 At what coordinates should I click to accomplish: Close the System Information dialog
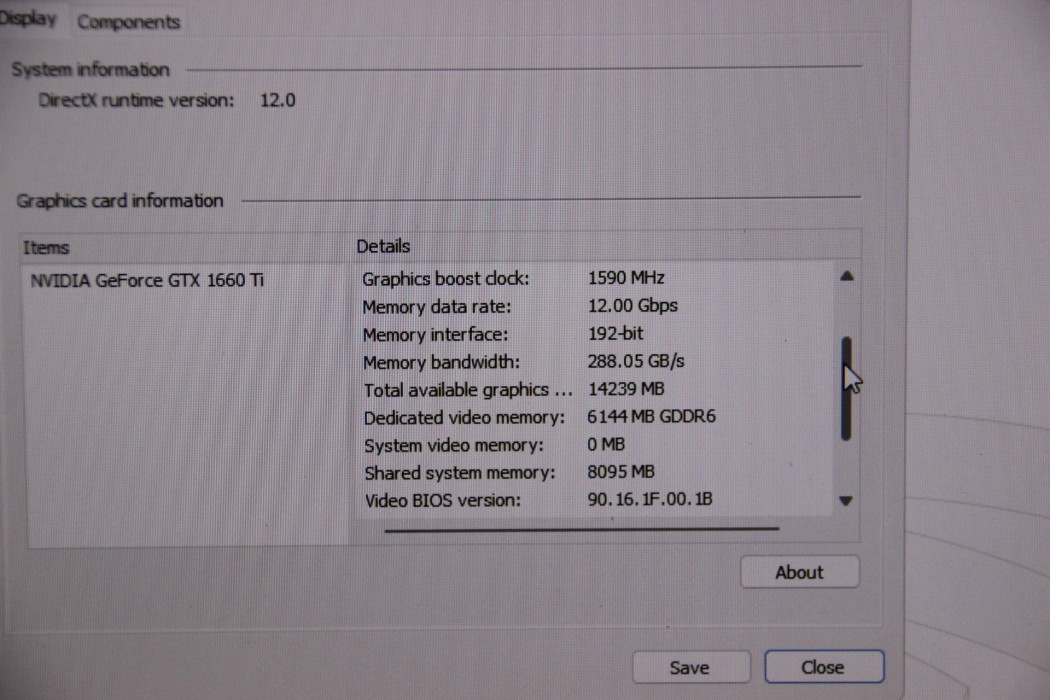click(824, 667)
